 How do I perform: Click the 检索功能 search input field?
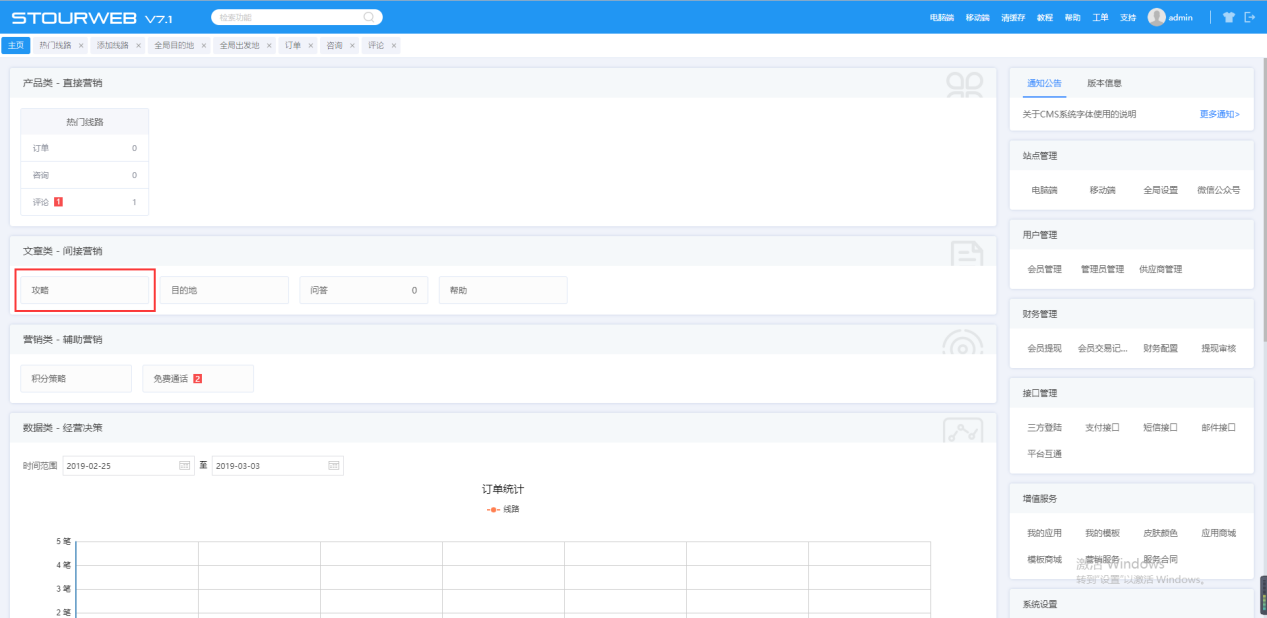click(x=288, y=17)
